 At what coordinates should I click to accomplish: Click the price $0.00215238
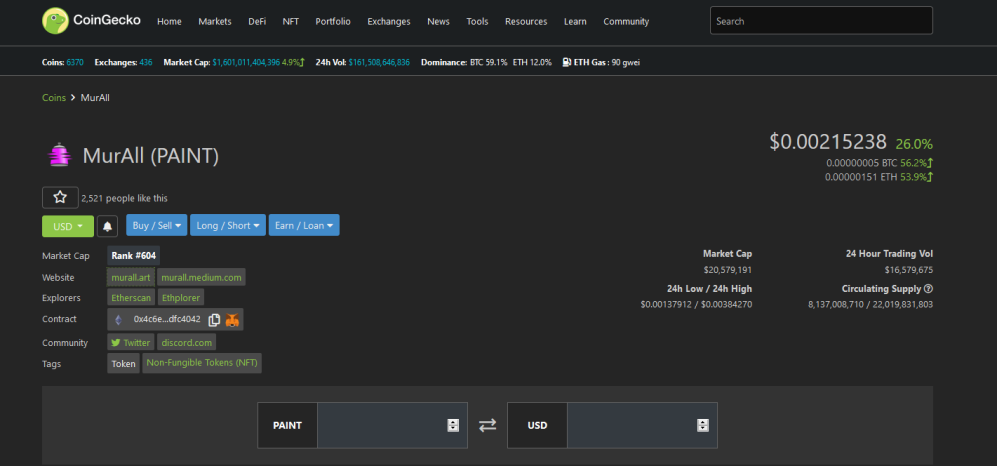coord(828,141)
